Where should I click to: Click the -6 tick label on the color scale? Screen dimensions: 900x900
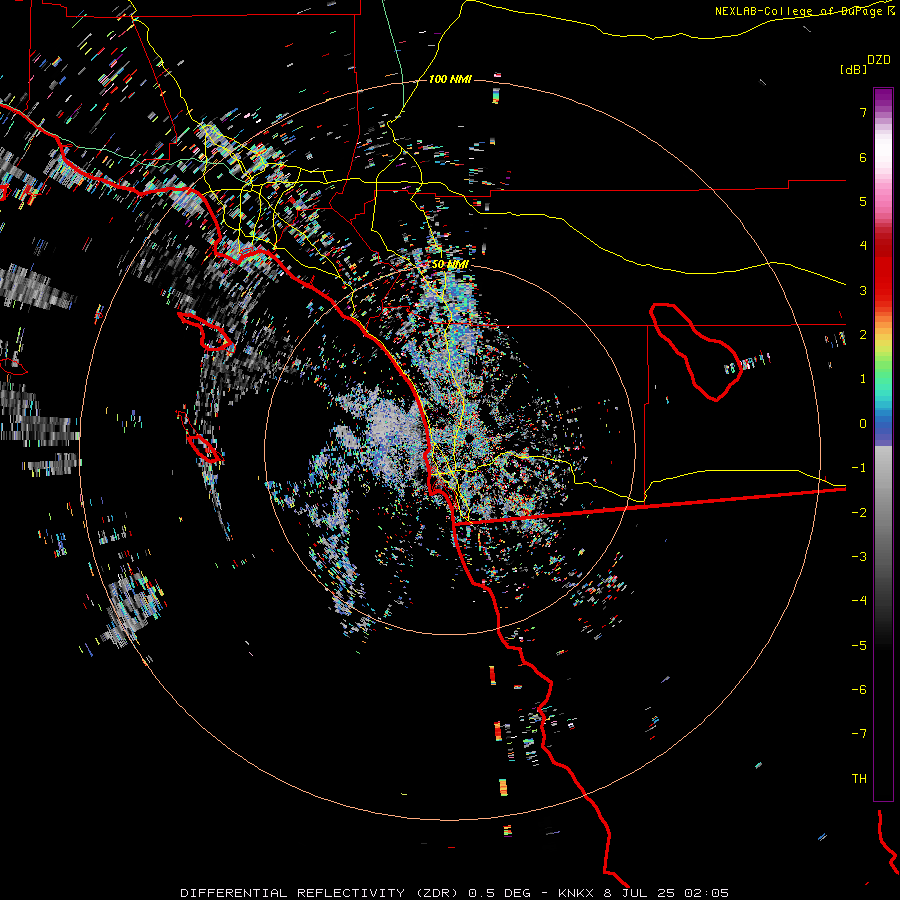pyautogui.click(x=859, y=690)
